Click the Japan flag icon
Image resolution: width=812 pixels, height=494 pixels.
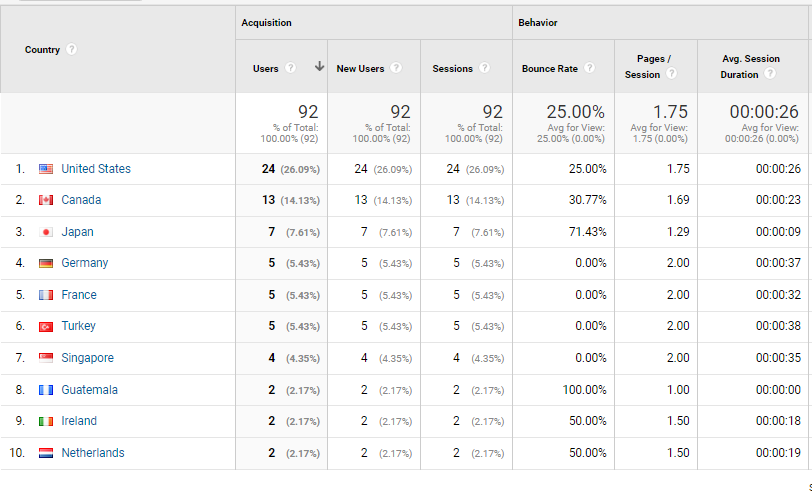pyautogui.click(x=46, y=232)
